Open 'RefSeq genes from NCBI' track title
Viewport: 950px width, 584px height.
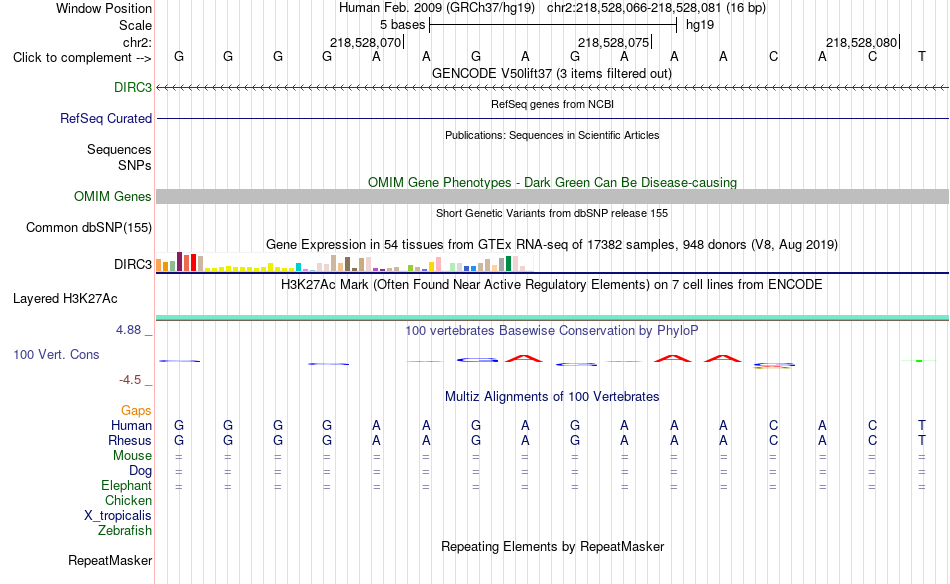(552, 104)
